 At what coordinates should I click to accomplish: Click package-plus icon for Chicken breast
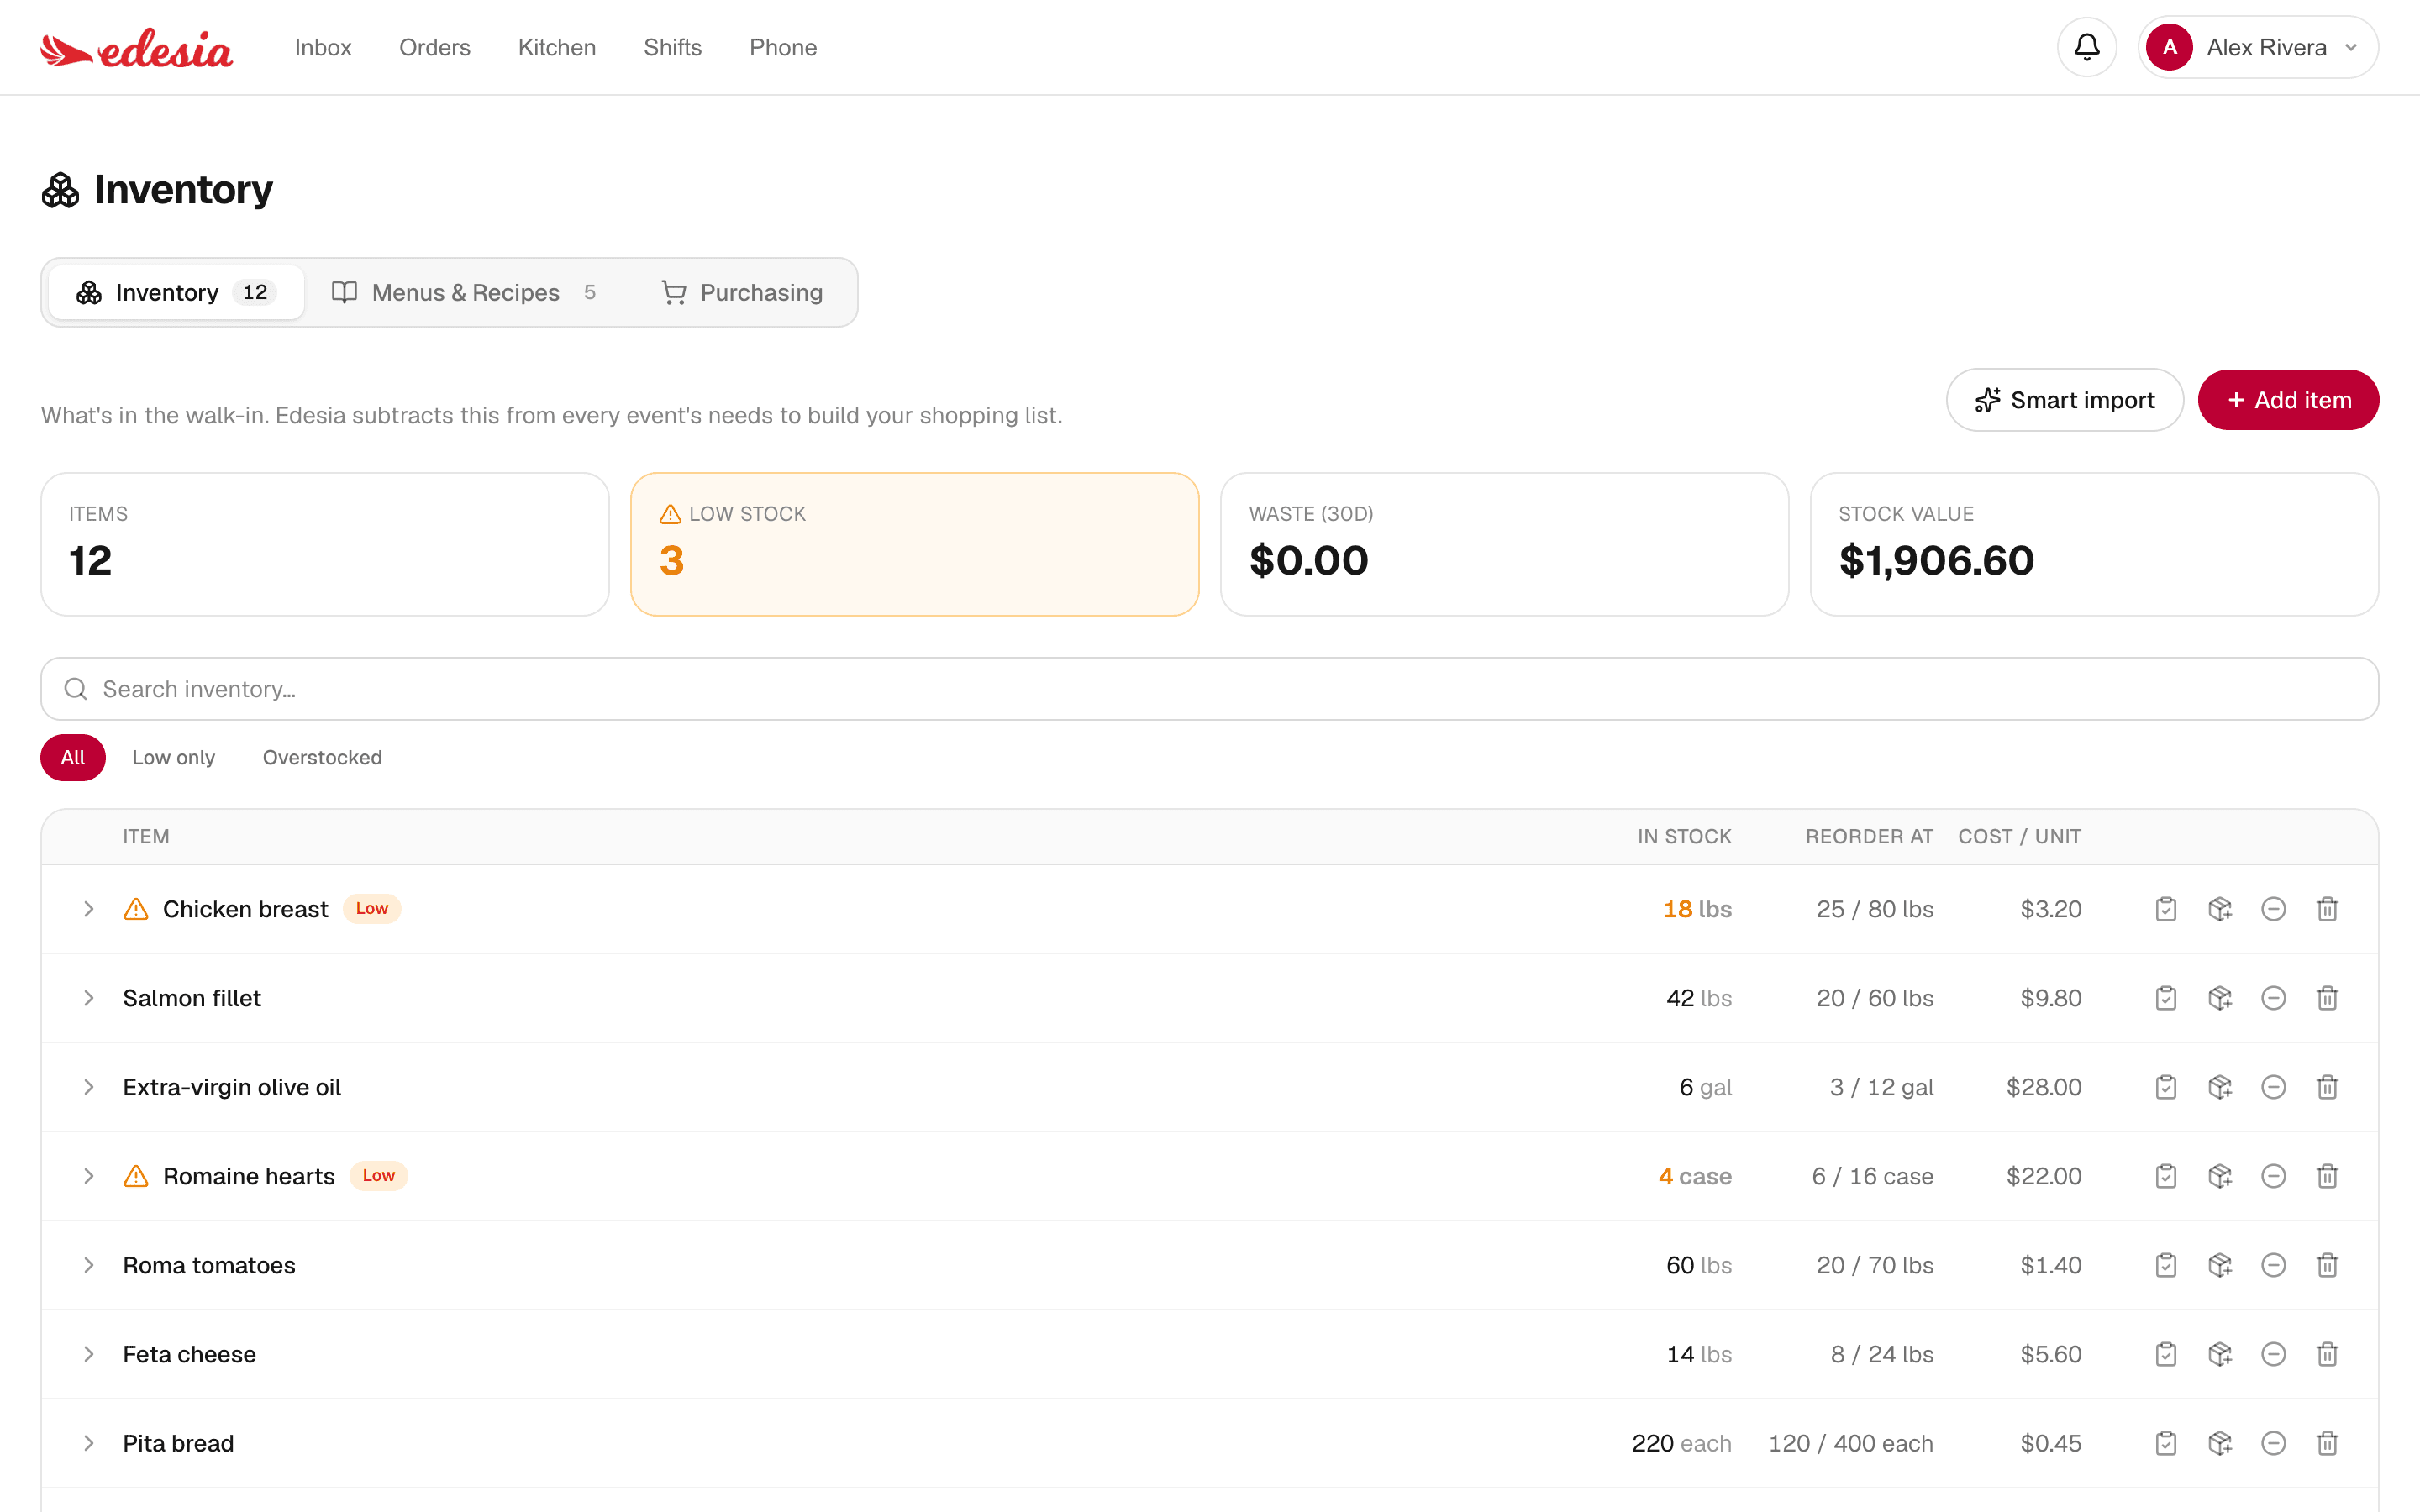2220,909
